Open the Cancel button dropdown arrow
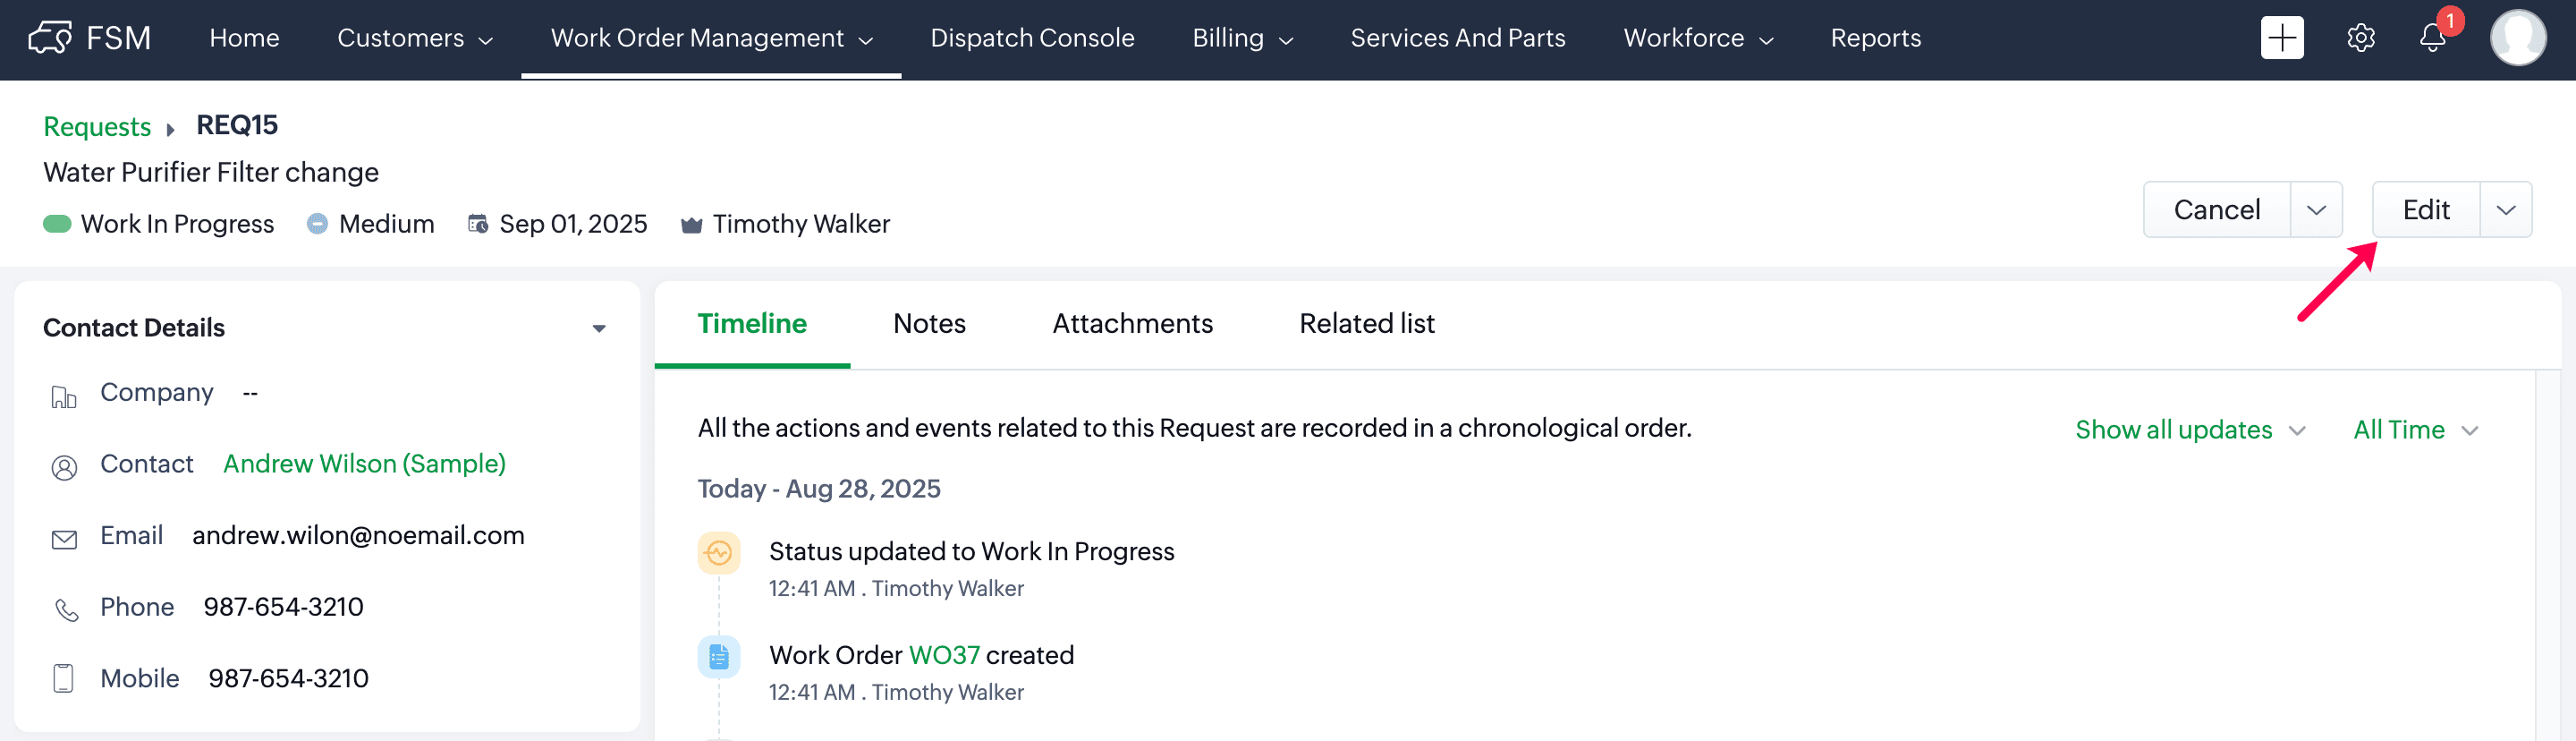The height and width of the screenshot is (741, 2576). 2316,210
